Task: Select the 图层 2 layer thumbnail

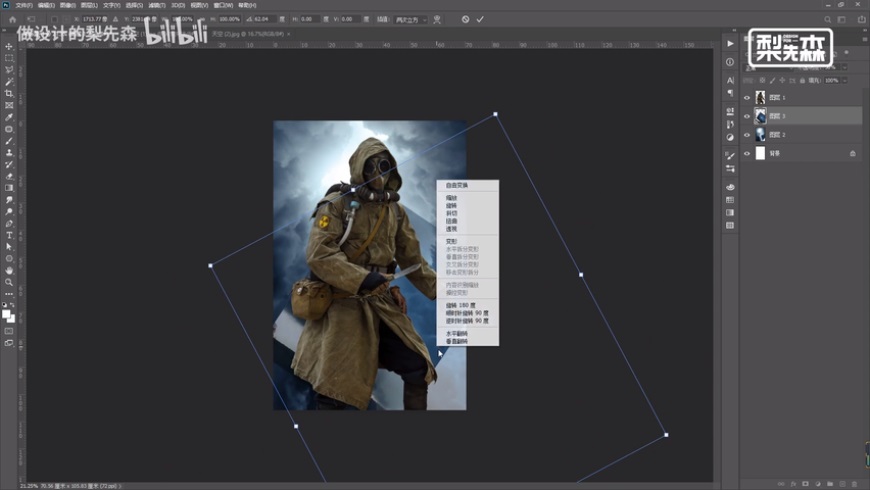Action: click(x=761, y=134)
